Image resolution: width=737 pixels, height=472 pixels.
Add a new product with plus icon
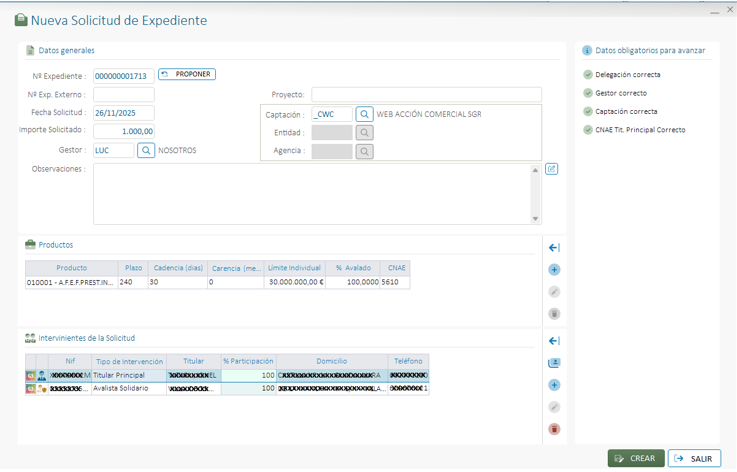(x=554, y=270)
